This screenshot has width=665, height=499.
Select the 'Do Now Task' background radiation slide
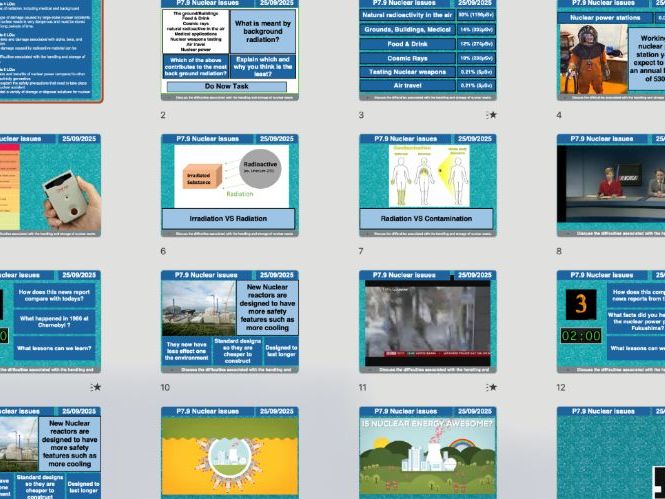(229, 50)
